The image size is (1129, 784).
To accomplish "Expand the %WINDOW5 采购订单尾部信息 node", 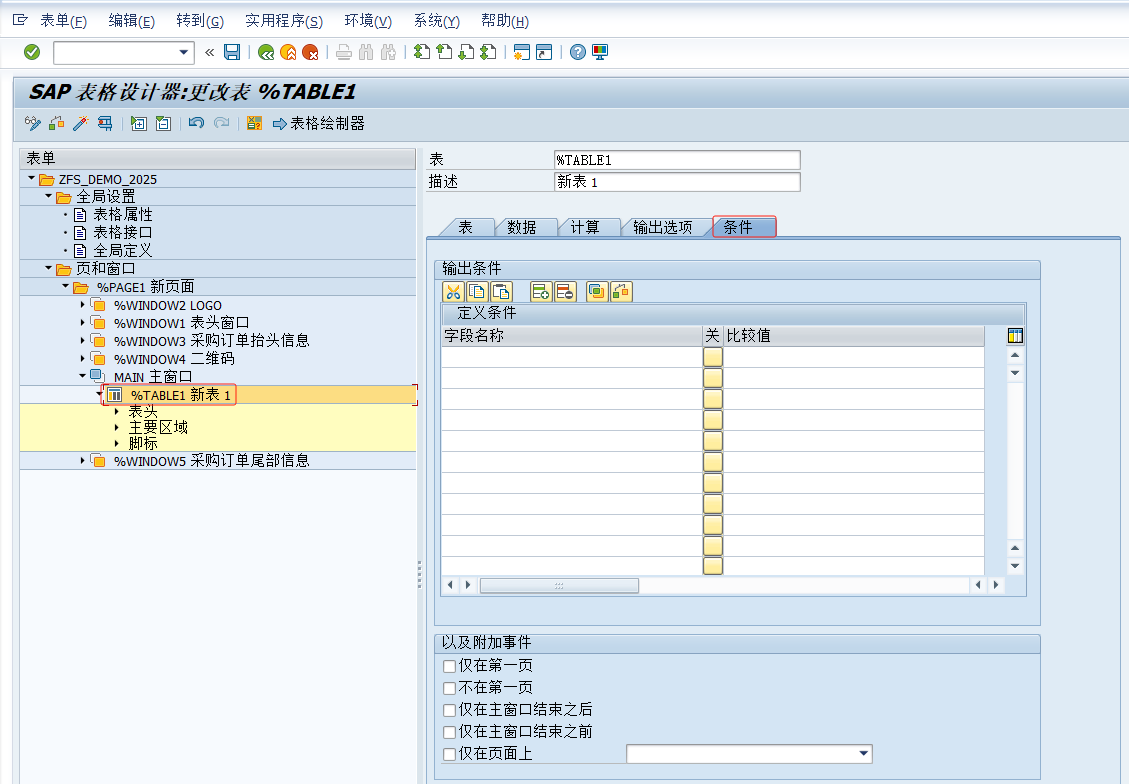I will (x=82, y=460).
